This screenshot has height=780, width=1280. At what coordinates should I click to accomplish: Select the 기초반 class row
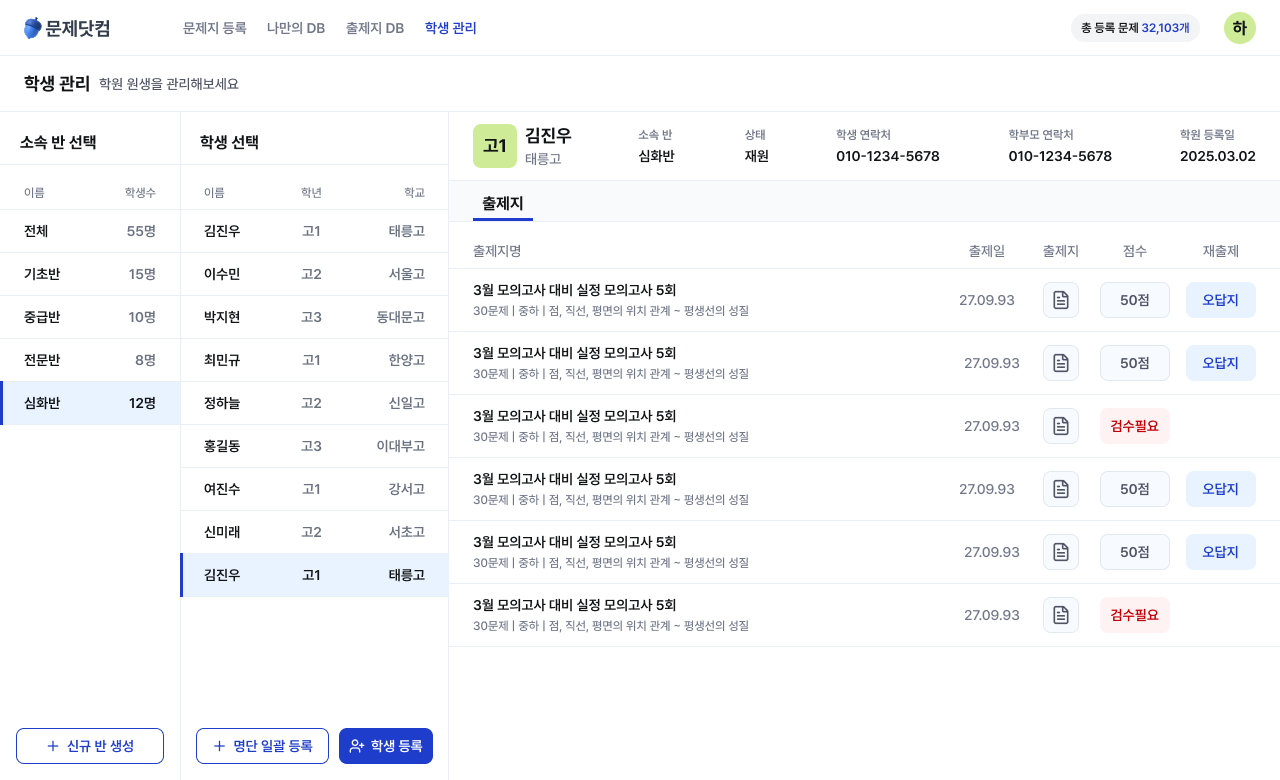[x=90, y=274]
